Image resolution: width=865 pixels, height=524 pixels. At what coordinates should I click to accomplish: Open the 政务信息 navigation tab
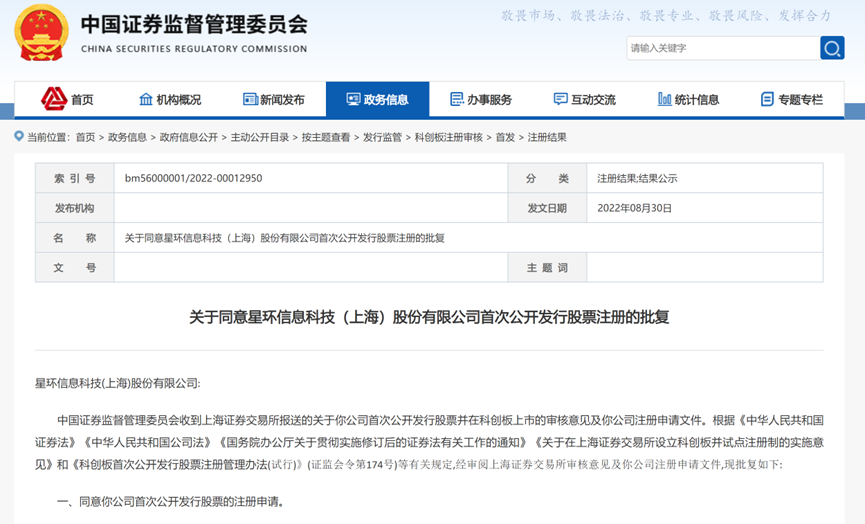point(377,99)
